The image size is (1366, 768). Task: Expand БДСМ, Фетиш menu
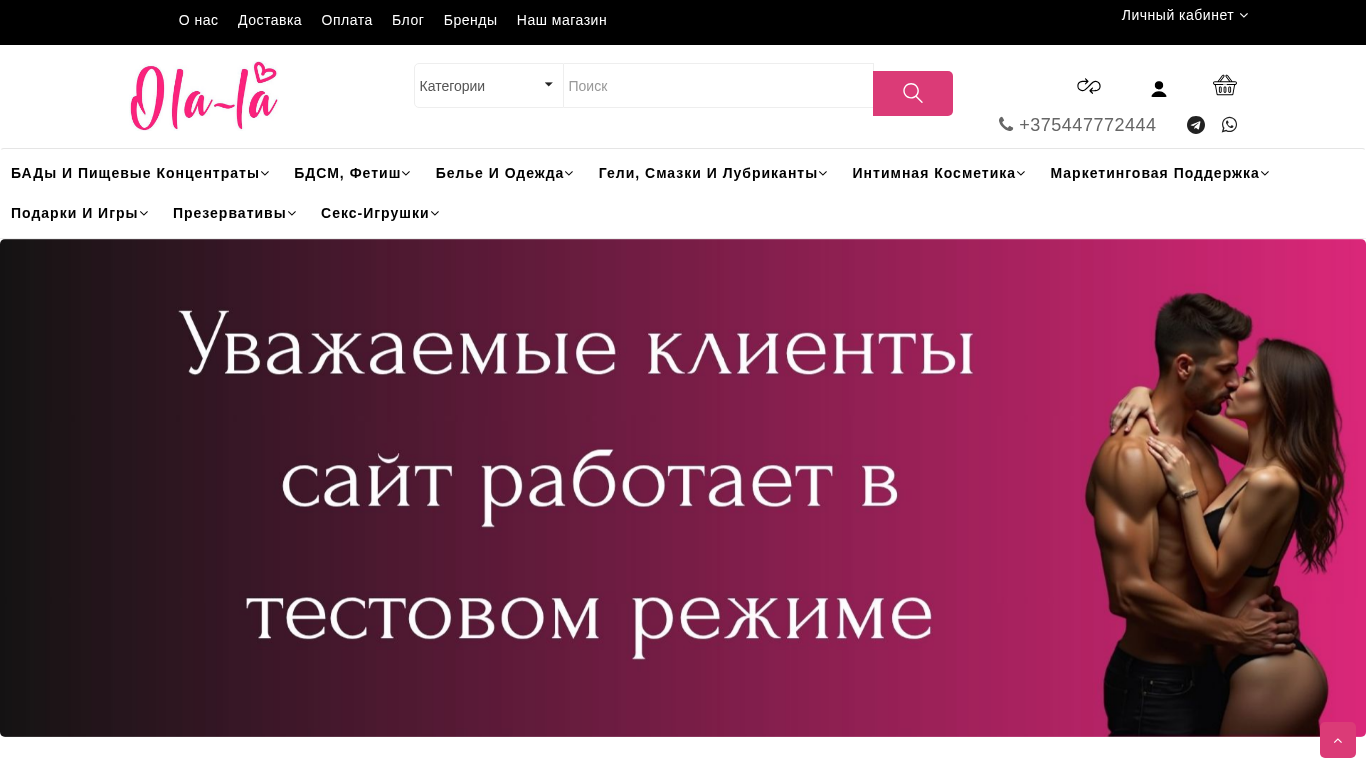352,173
